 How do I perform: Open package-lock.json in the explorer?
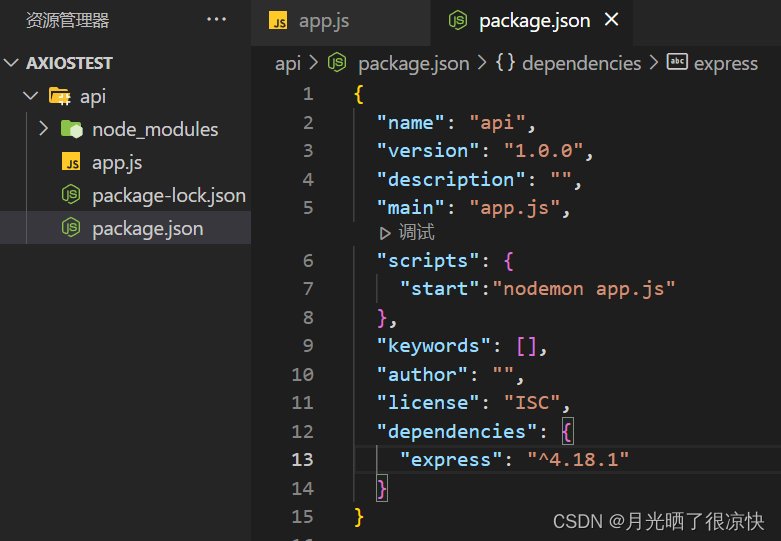(x=168, y=195)
